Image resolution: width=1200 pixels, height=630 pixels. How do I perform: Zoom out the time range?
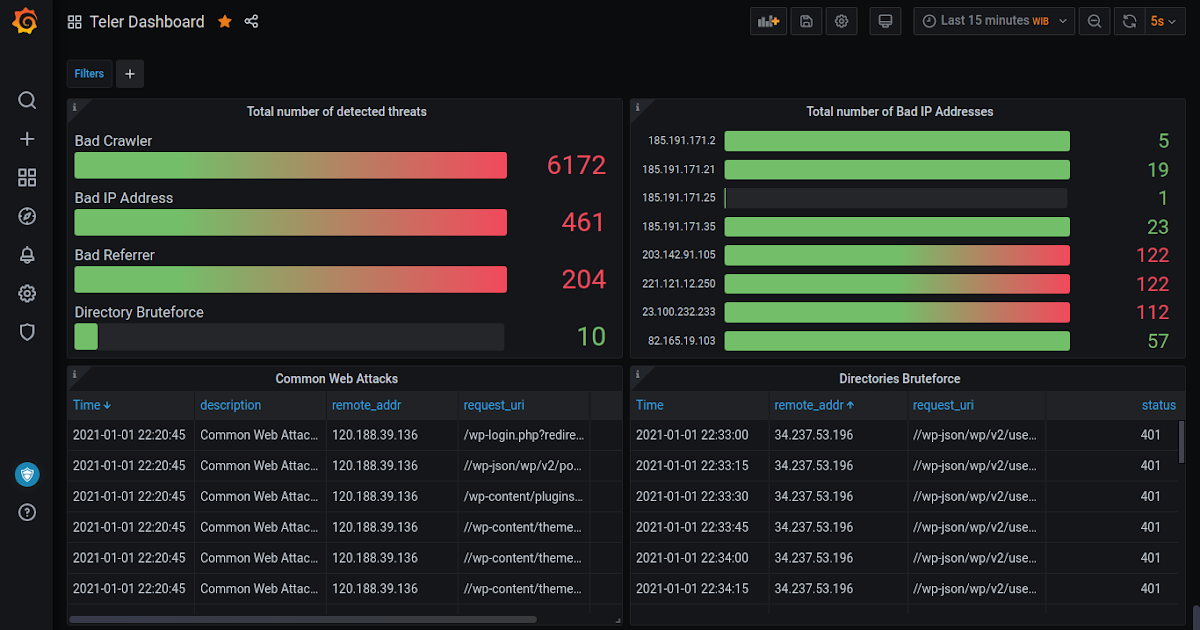coord(1095,21)
